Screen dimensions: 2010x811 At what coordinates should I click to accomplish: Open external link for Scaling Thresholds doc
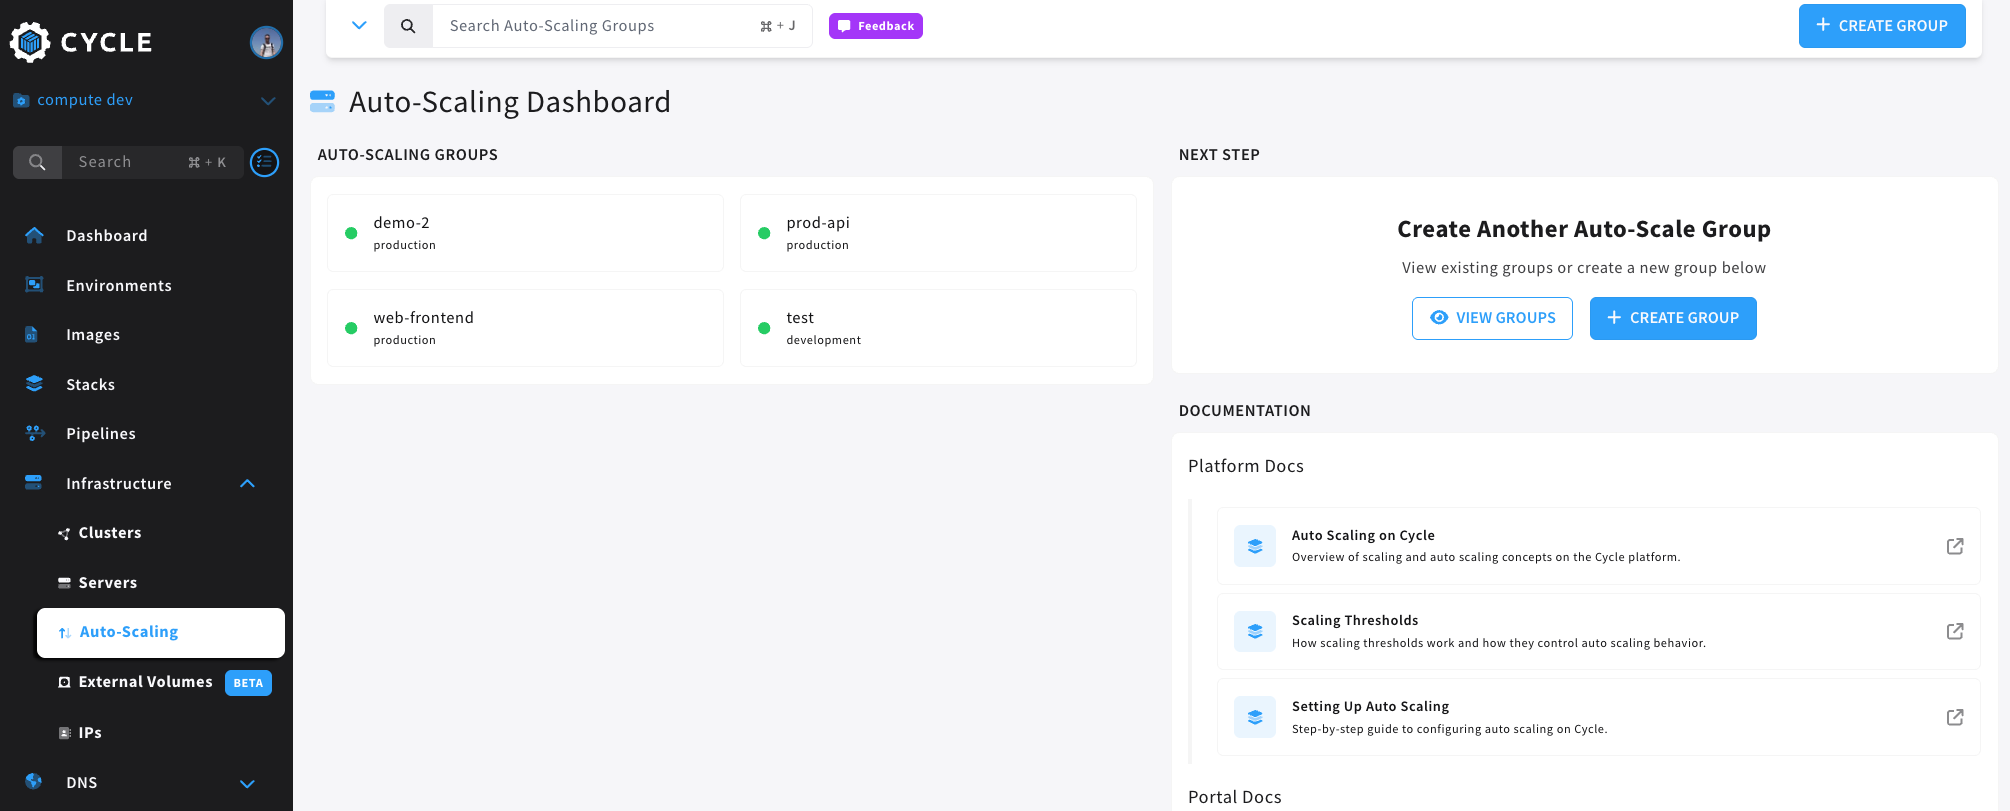pos(1954,631)
